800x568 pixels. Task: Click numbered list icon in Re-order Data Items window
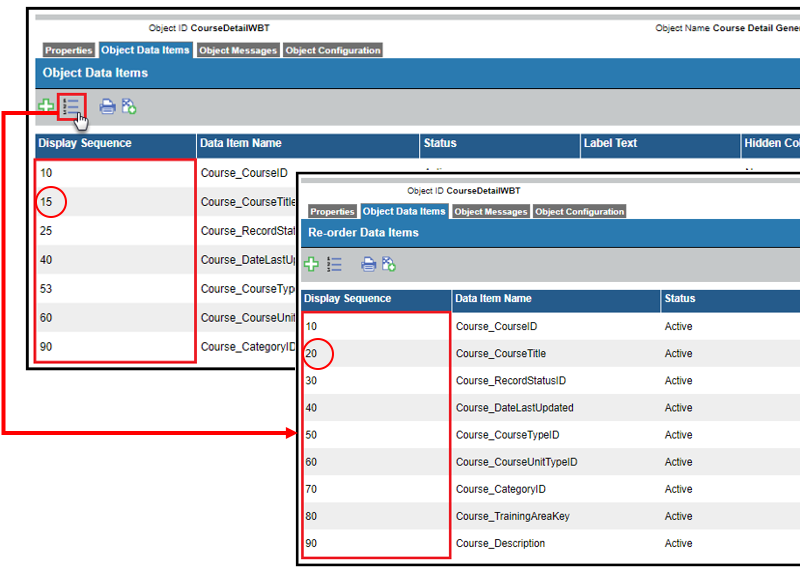(334, 264)
